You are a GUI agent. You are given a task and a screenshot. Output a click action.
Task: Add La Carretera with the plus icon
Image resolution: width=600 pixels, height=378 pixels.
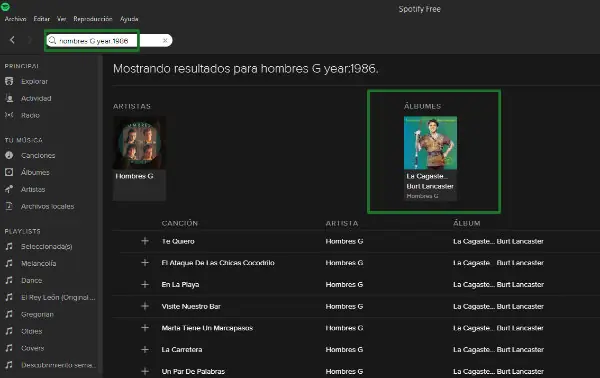click(145, 349)
